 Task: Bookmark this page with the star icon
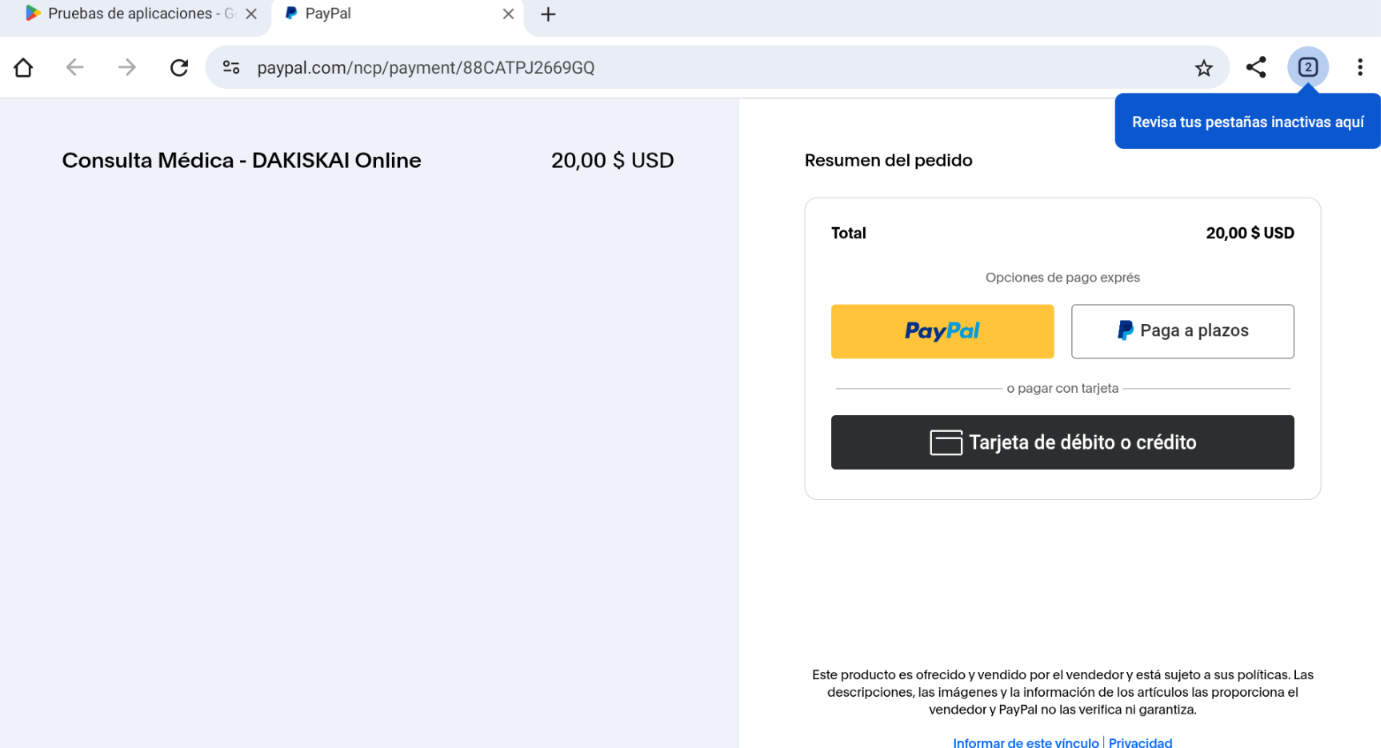[1204, 68]
